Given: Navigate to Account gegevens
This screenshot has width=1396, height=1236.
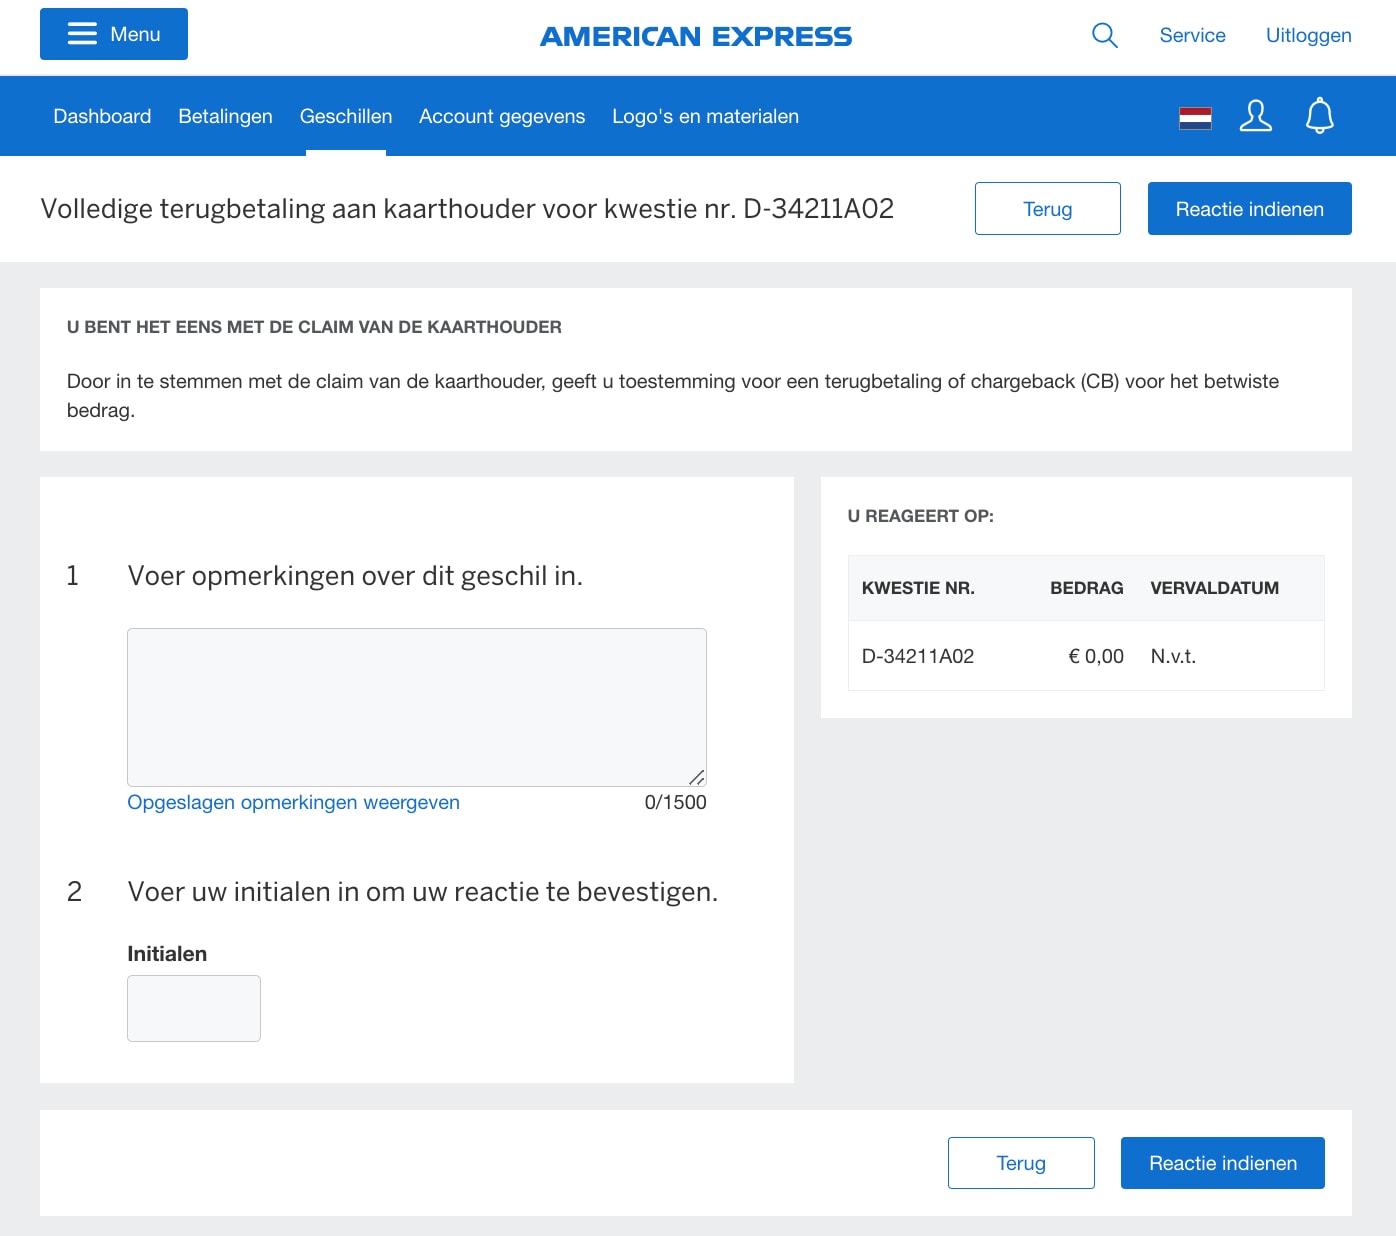Looking at the screenshot, I should click(501, 116).
